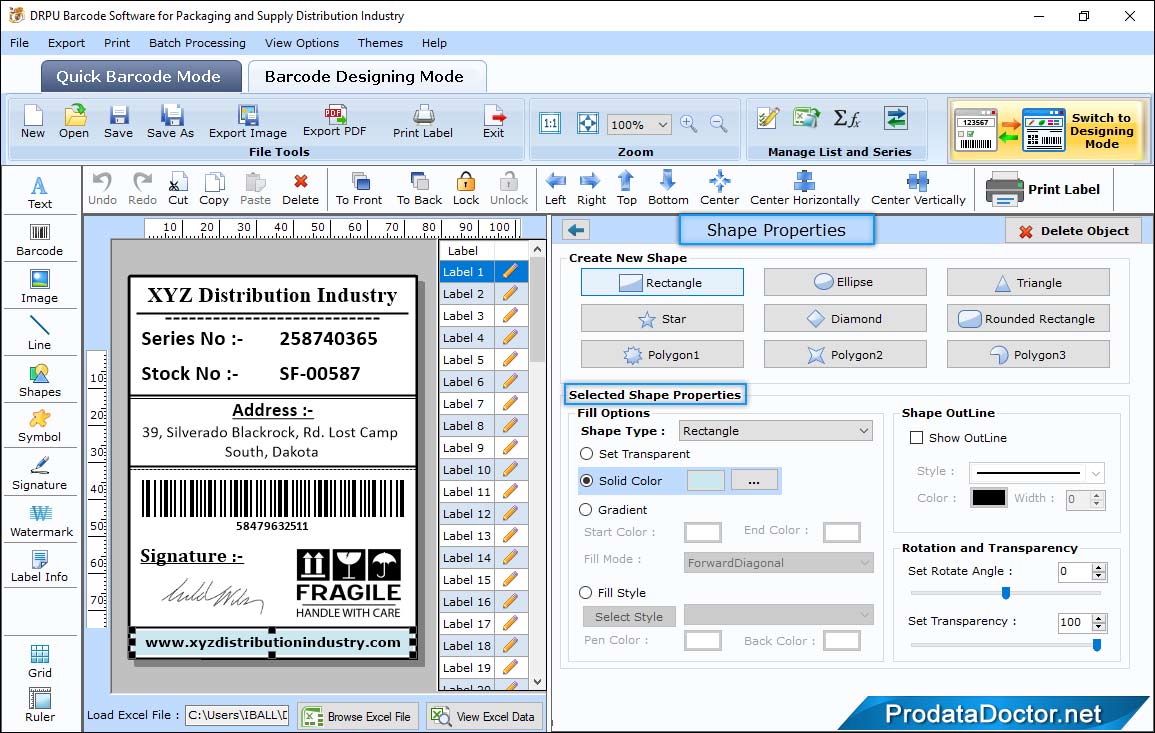This screenshot has width=1155, height=733.
Task: Create a new Star shape
Action: click(x=661, y=318)
